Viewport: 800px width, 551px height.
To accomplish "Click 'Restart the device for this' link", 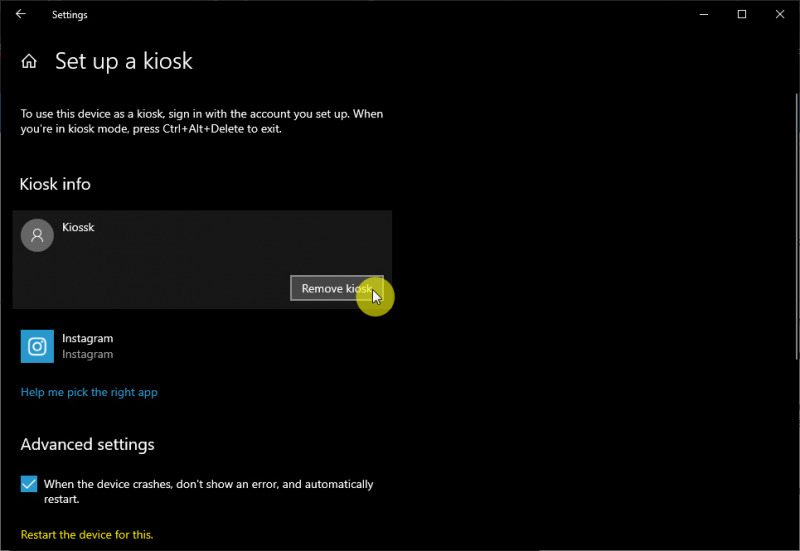I will coord(87,535).
